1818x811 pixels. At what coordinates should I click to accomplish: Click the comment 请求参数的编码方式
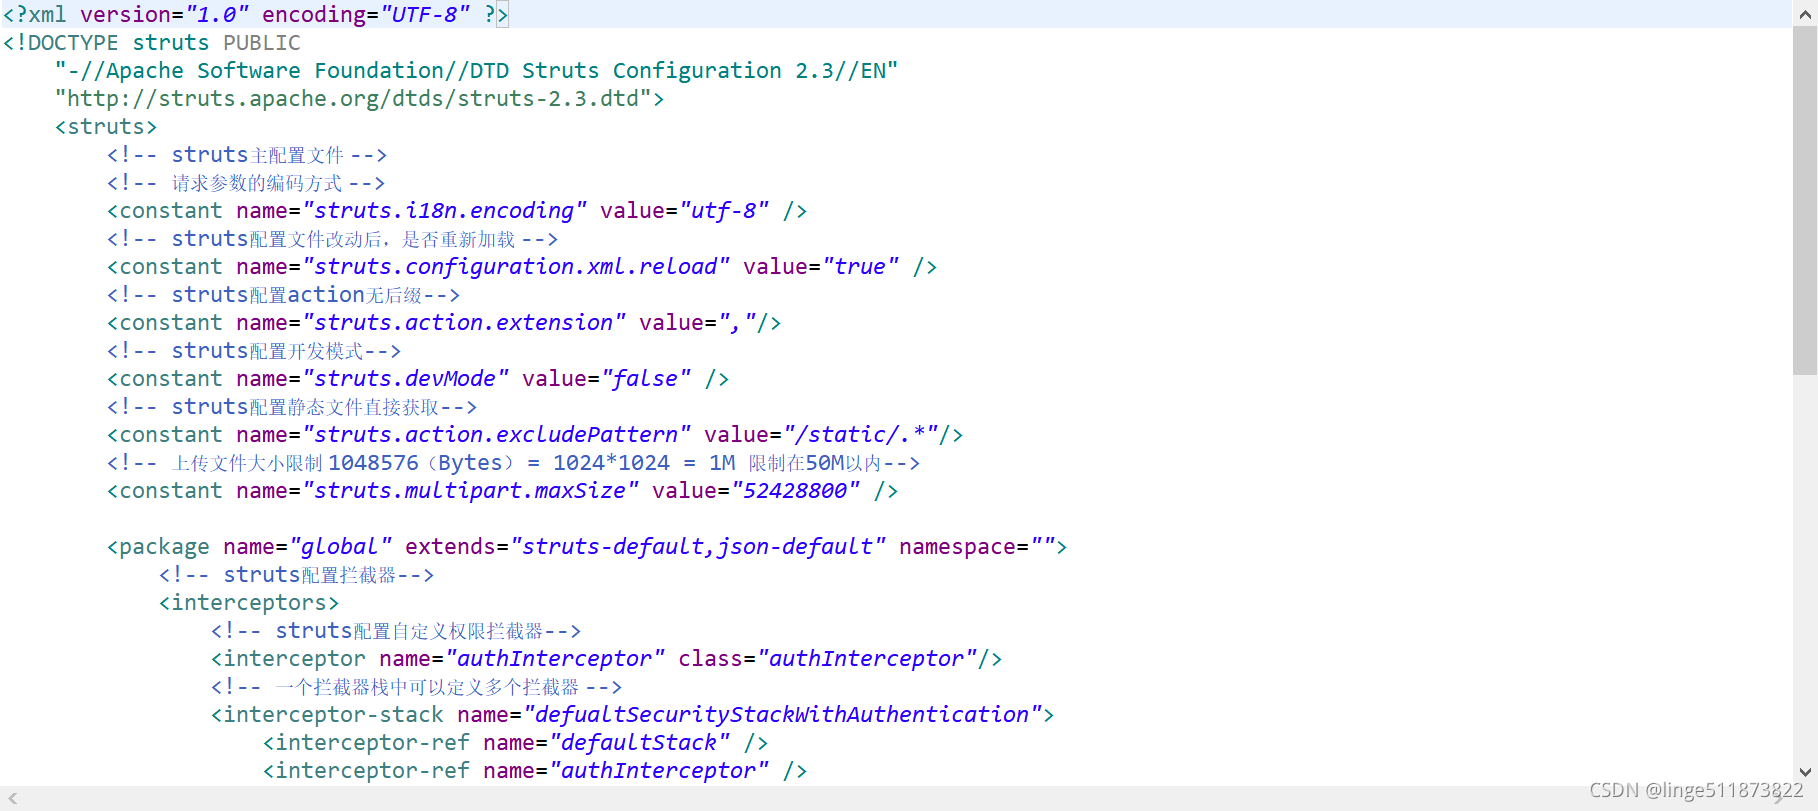tap(245, 183)
